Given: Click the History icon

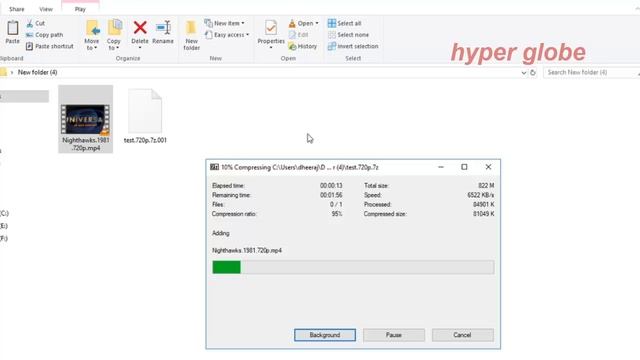Looking at the screenshot, I should pyautogui.click(x=292, y=47).
